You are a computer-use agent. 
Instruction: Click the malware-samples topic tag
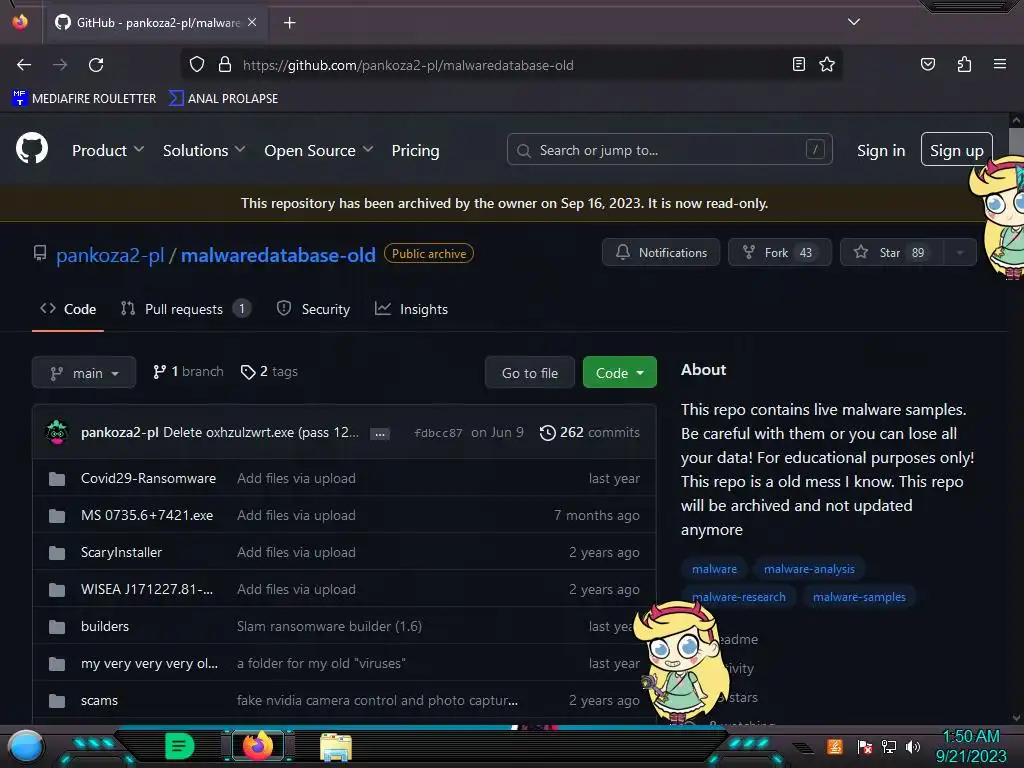[859, 597]
